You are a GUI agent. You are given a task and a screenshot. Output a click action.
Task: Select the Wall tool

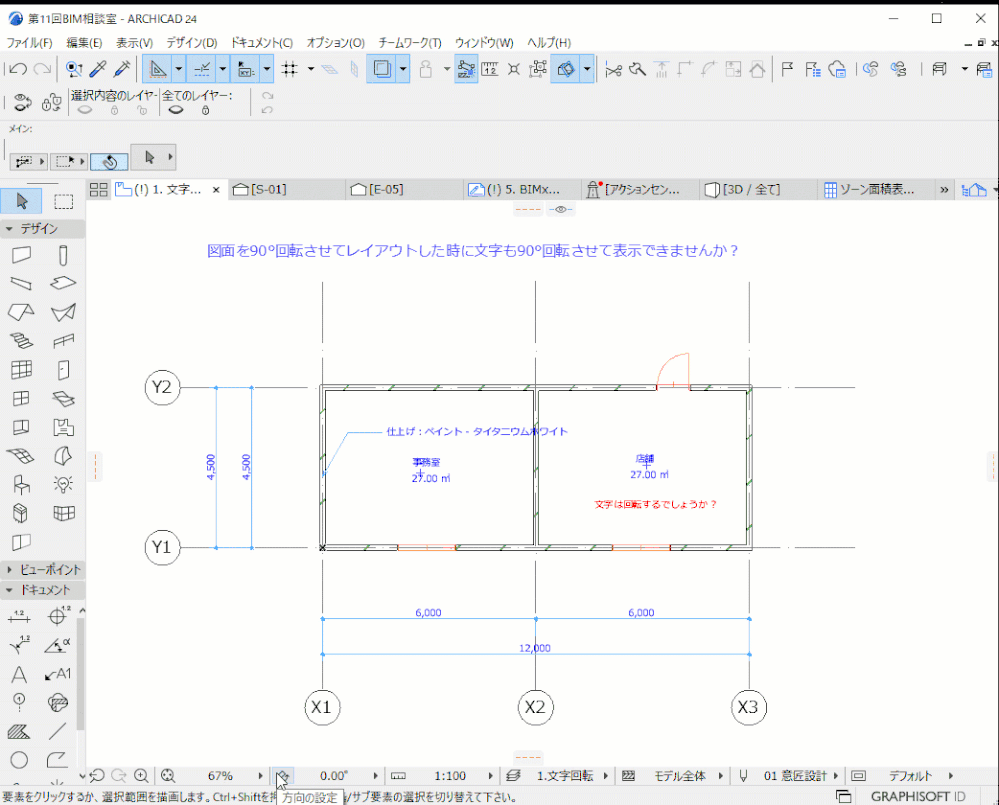click(x=21, y=255)
